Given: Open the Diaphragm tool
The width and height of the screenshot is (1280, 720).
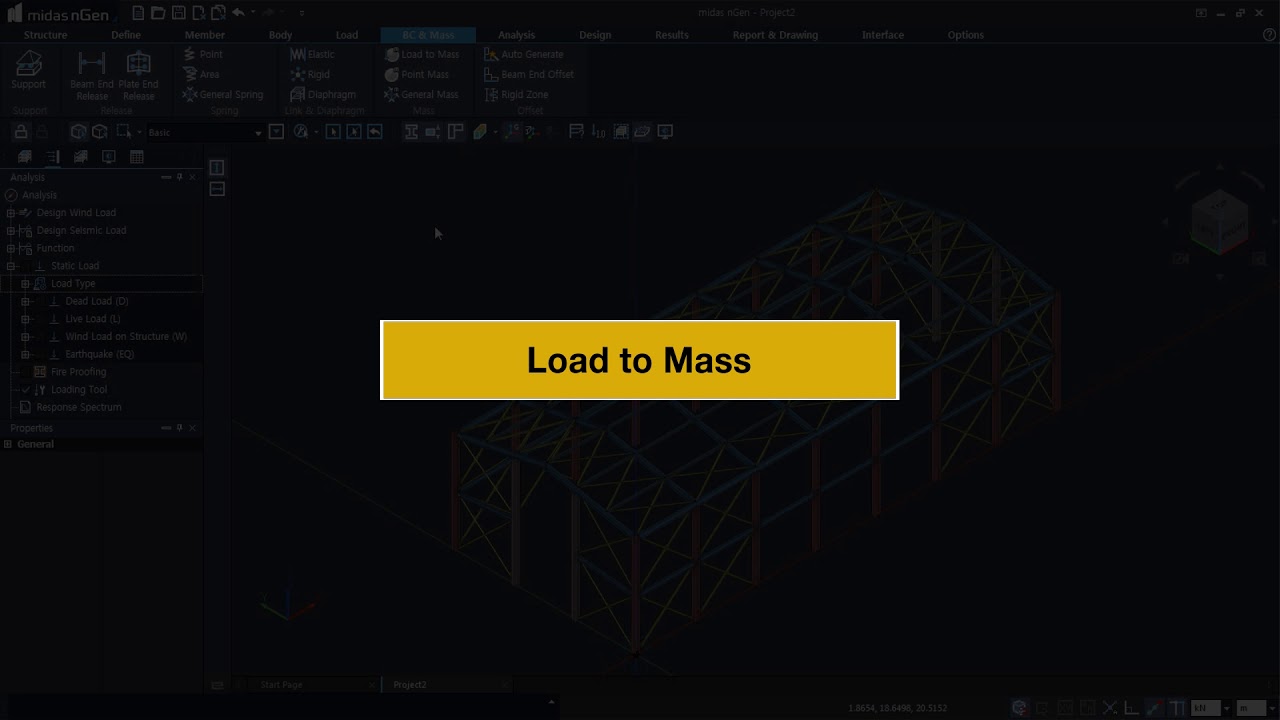Looking at the screenshot, I should click(322, 94).
